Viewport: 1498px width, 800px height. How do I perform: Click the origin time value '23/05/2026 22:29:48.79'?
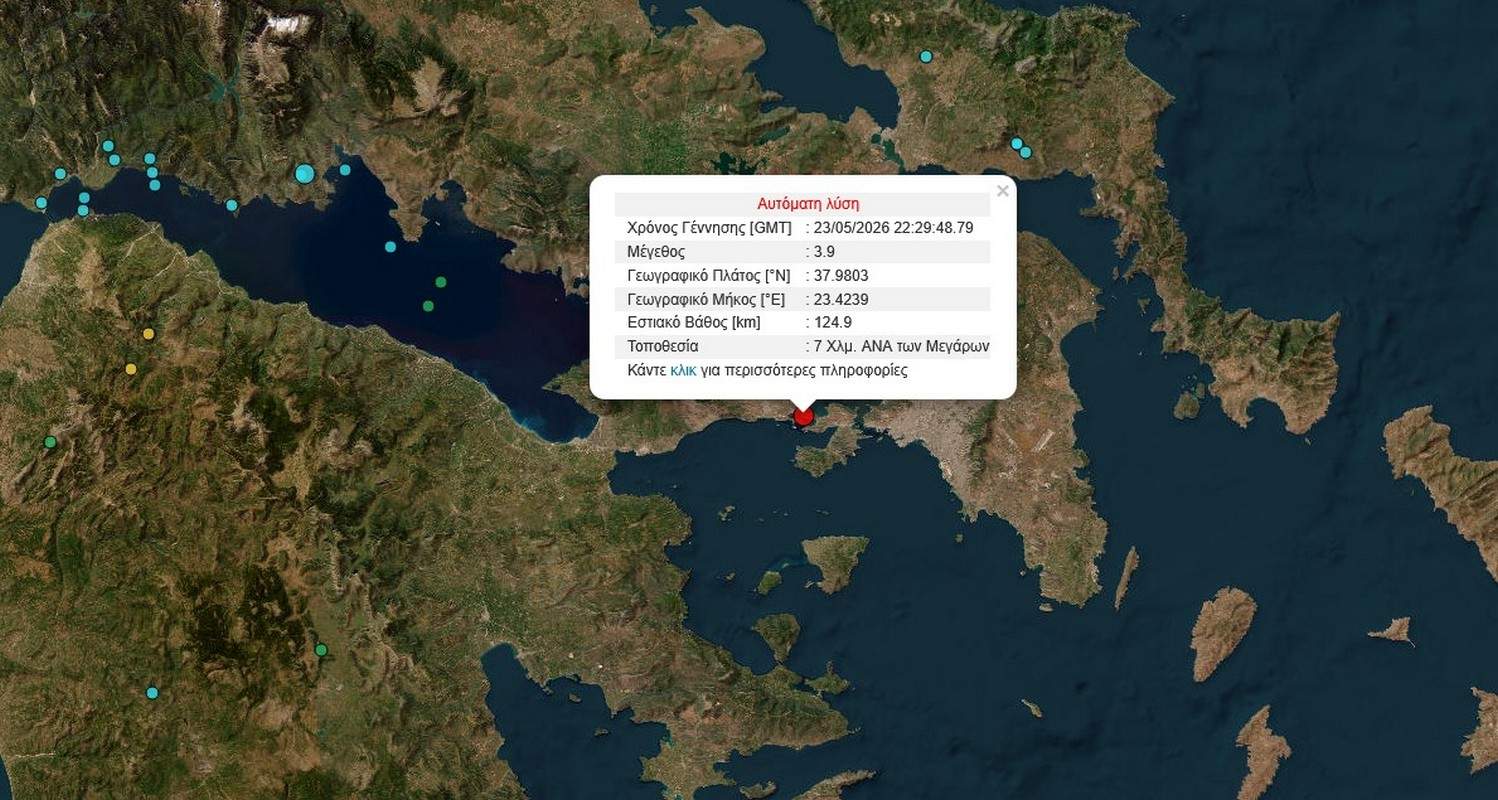click(893, 227)
